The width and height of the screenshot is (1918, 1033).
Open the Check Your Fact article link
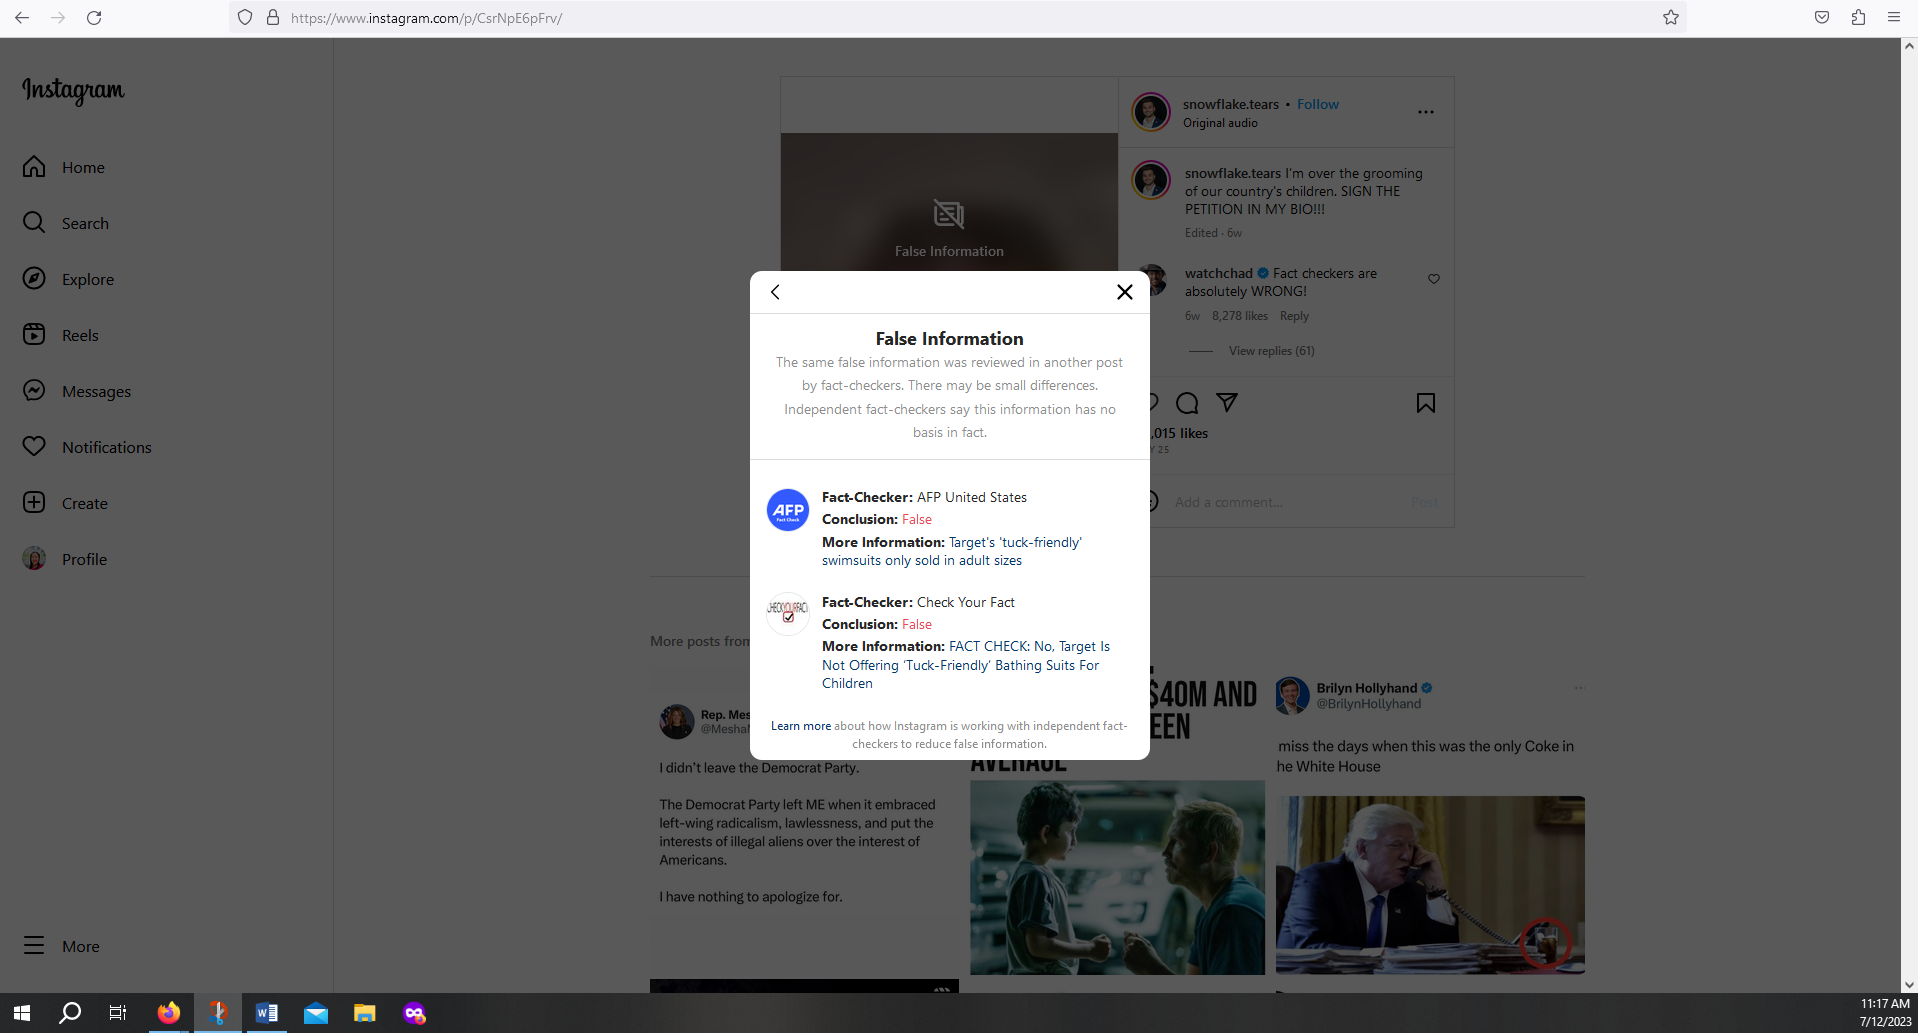tap(964, 665)
